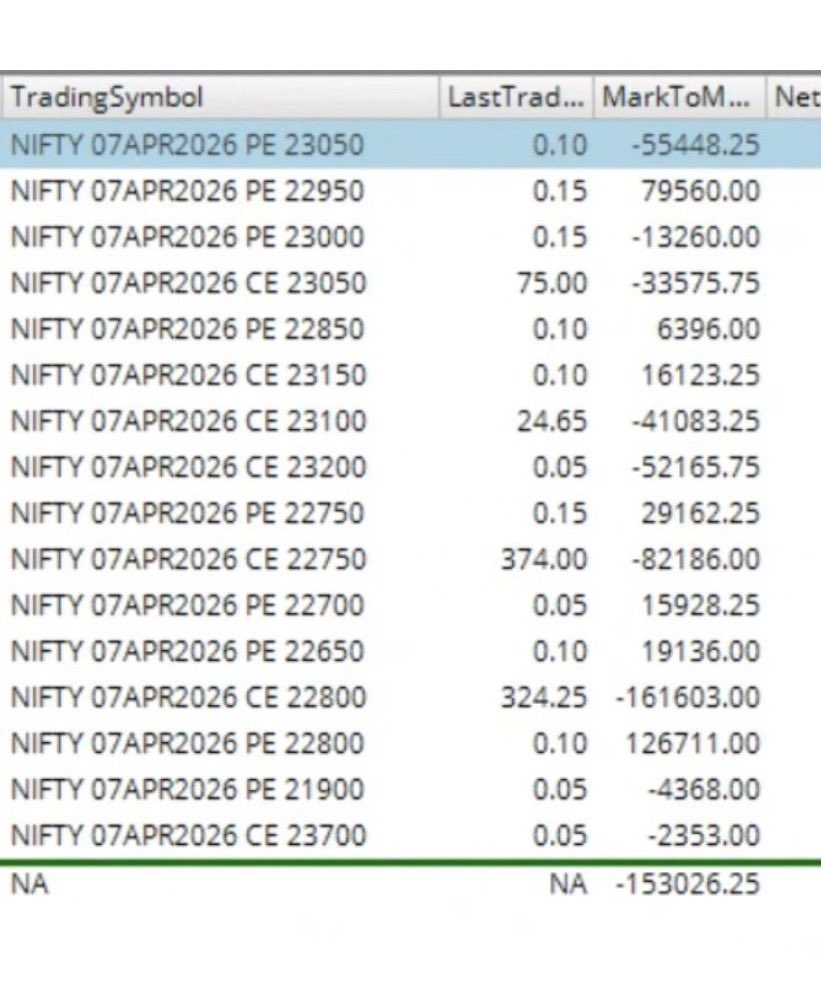The height and width of the screenshot is (982, 821).
Task: Select row NIFTY 07APR2026 PE 21900
Action: [x=410, y=790]
